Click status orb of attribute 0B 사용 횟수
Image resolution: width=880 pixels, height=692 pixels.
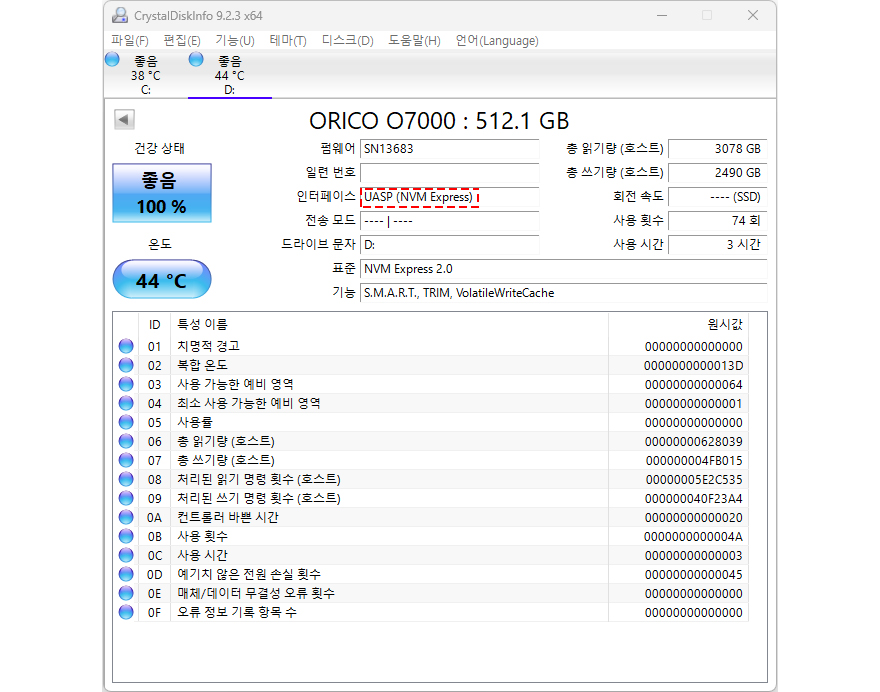tap(126, 537)
